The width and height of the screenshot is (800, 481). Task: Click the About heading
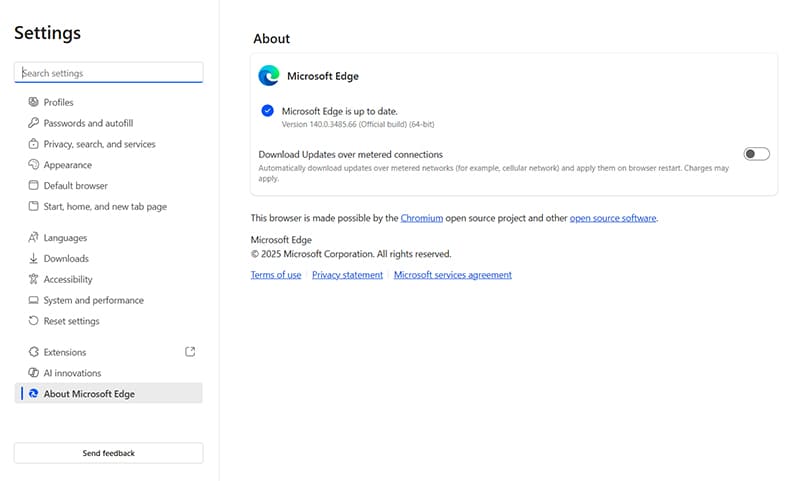(x=271, y=39)
